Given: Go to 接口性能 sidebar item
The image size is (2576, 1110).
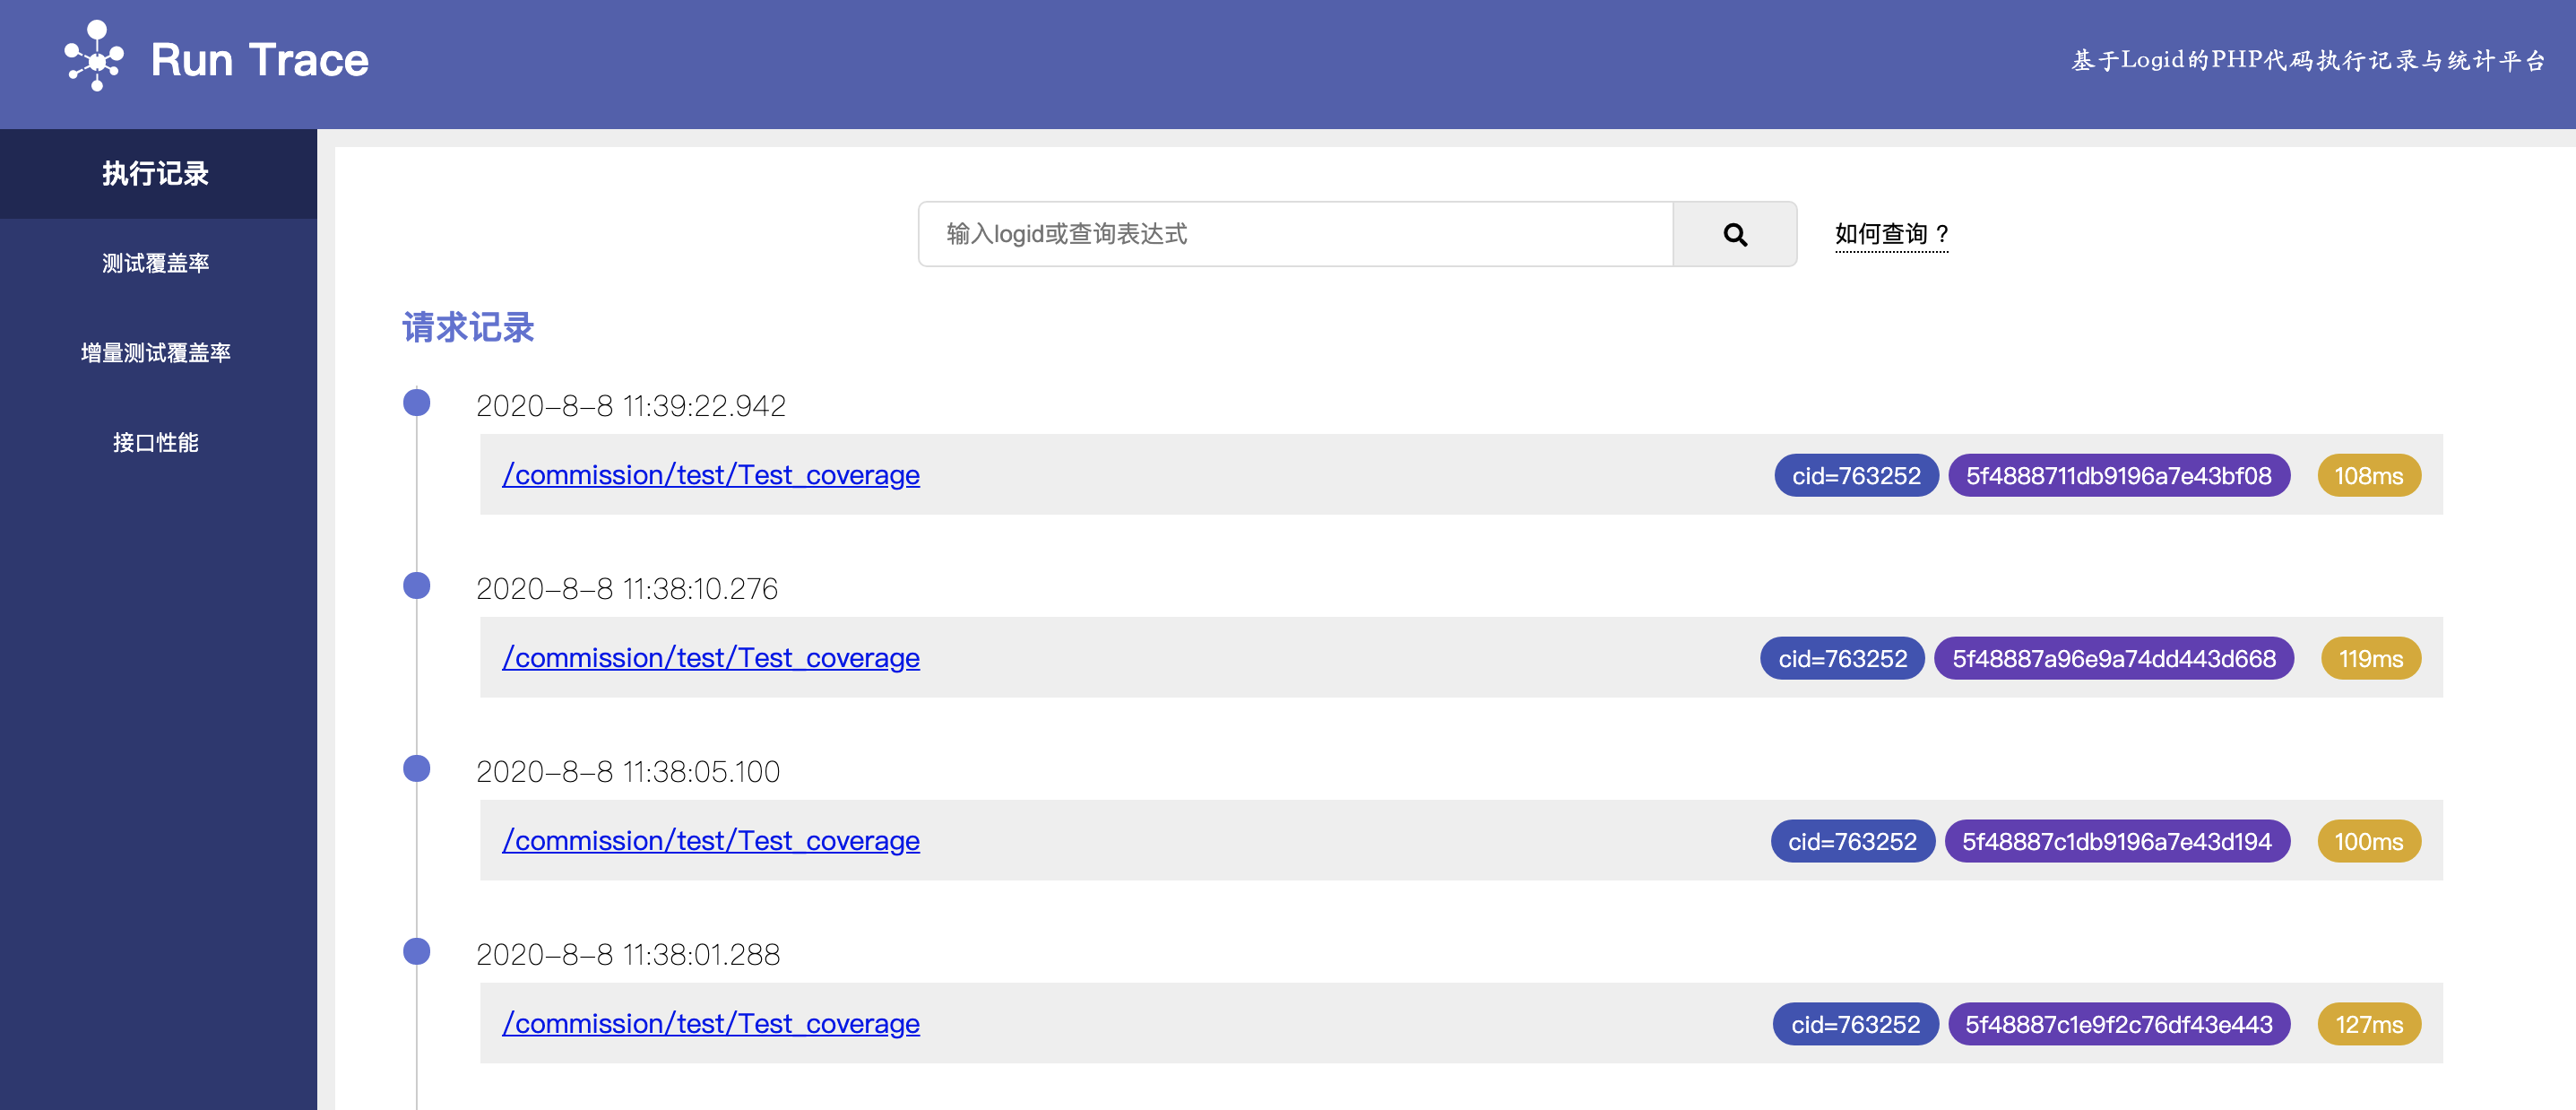Looking at the screenshot, I should [x=156, y=442].
